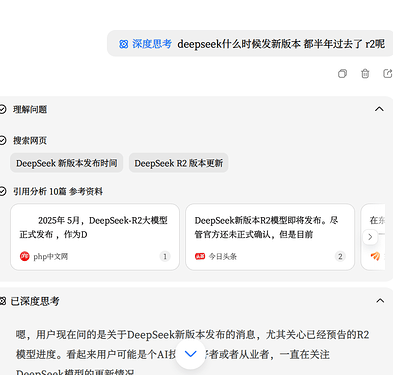The image size is (393, 375).
Task: Collapse the 已深度思考 section chevron
Action: [380, 301]
